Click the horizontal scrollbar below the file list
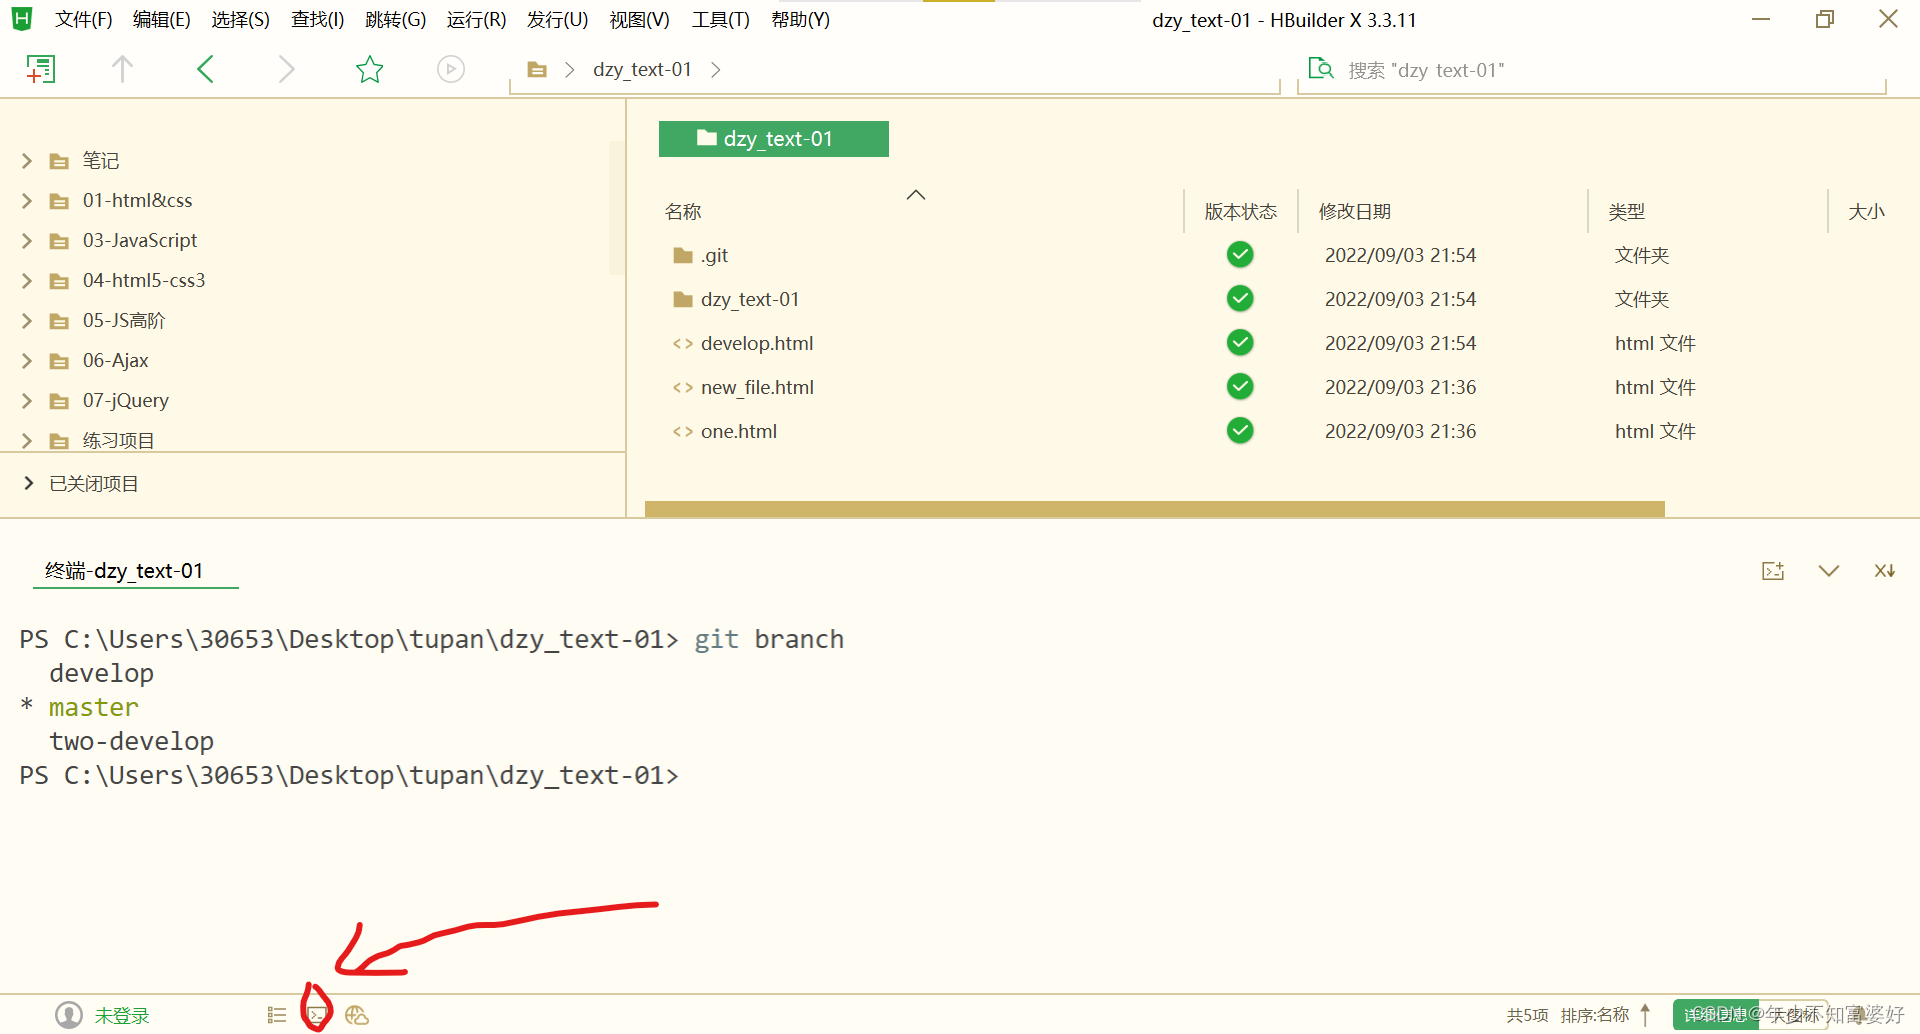1920x1034 pixels. coord(1150,509)
